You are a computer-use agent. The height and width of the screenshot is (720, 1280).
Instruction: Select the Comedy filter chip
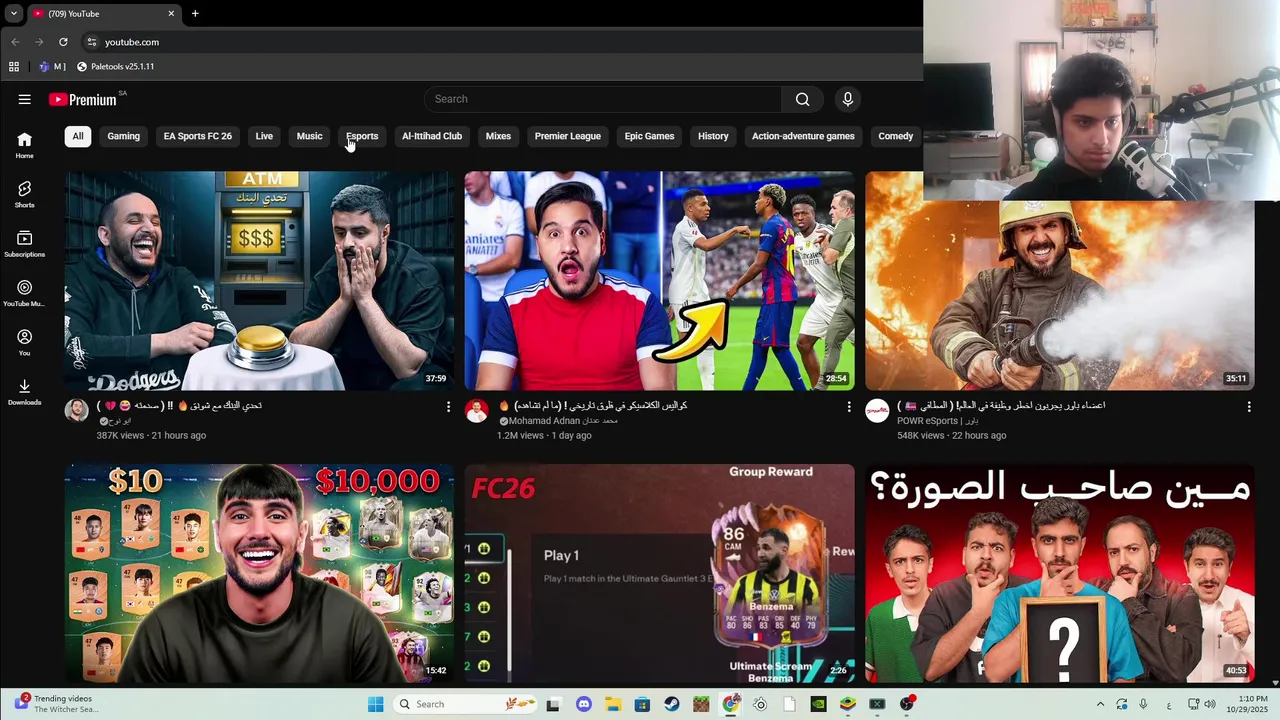coord(896,136)
